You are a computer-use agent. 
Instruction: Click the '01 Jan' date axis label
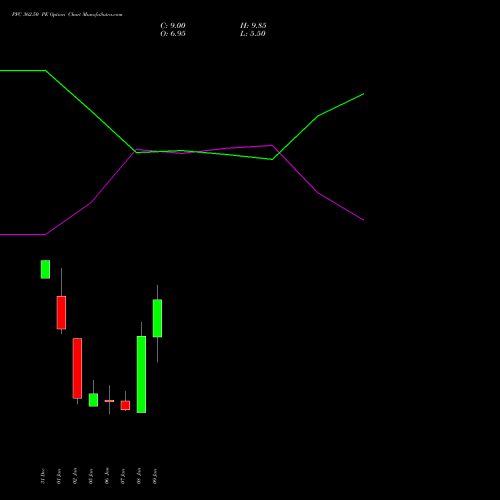(x=59, y=476)
